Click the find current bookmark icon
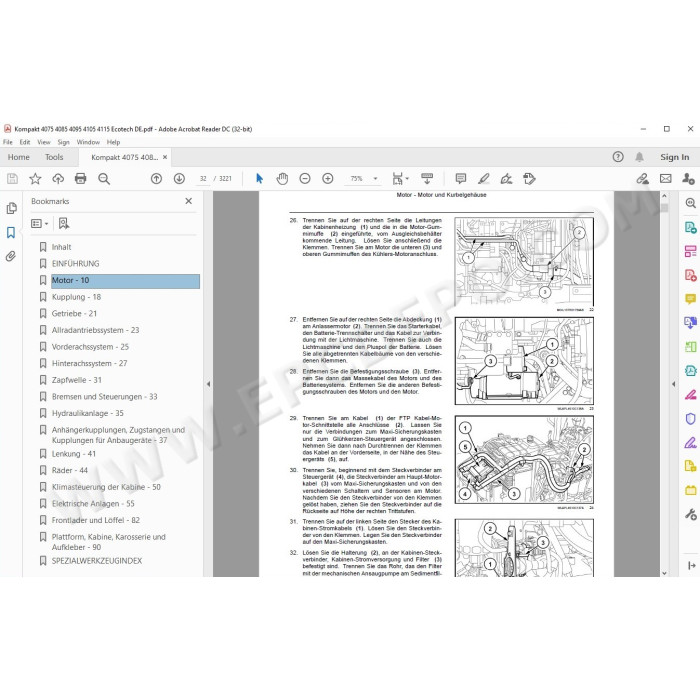This screenshot has height=700, width=700. [64, 223]
